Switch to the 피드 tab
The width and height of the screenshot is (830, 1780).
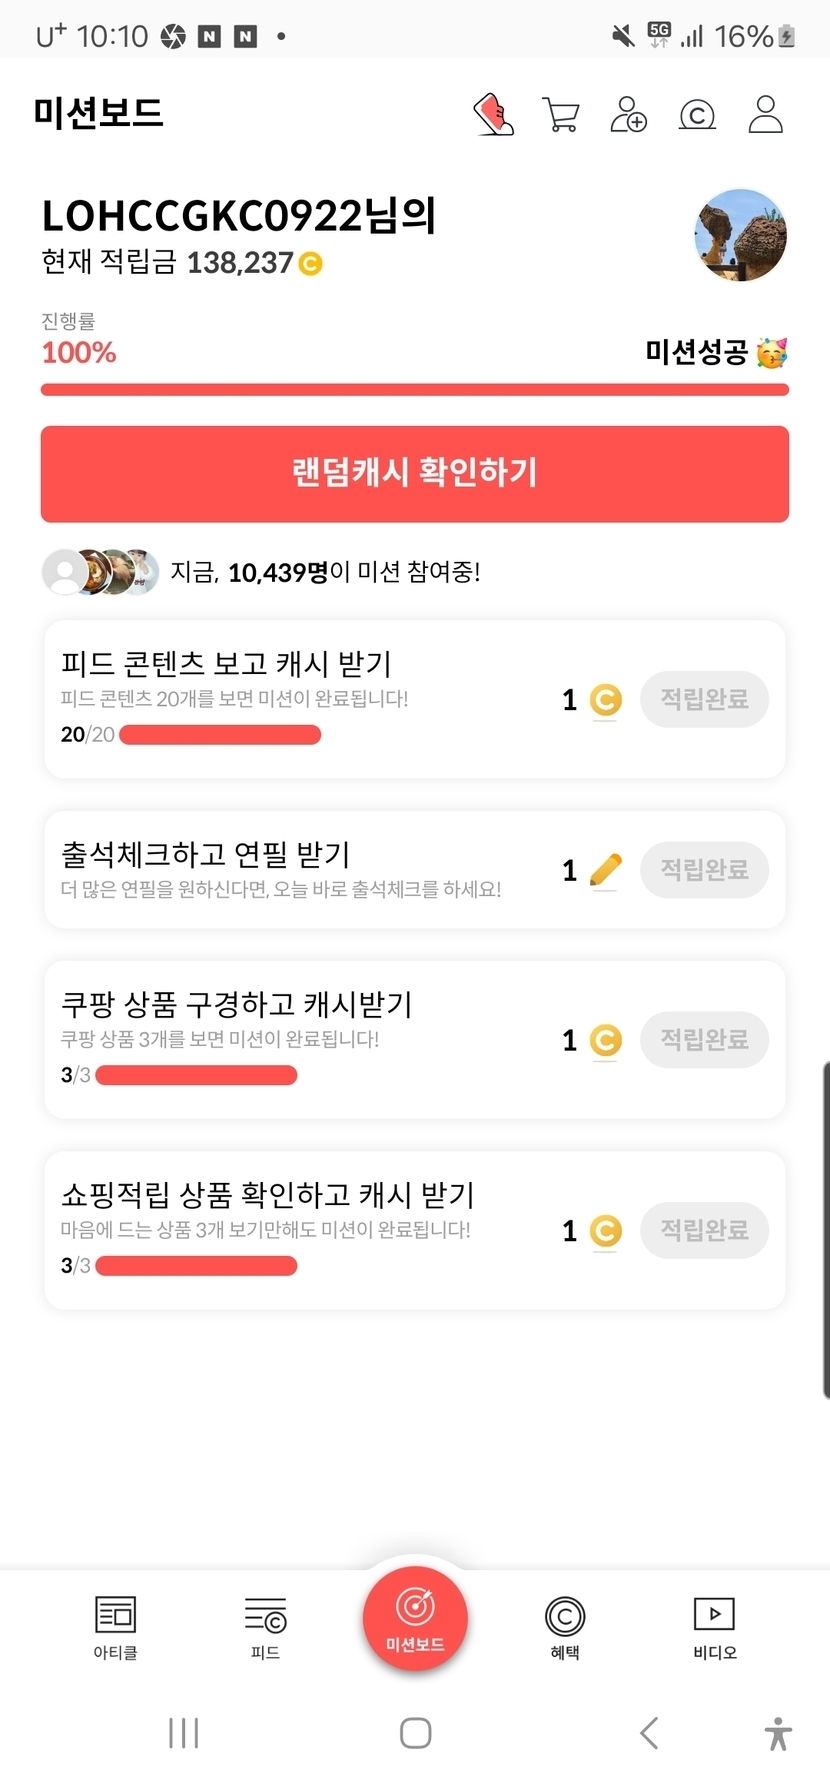[265, 1626]
